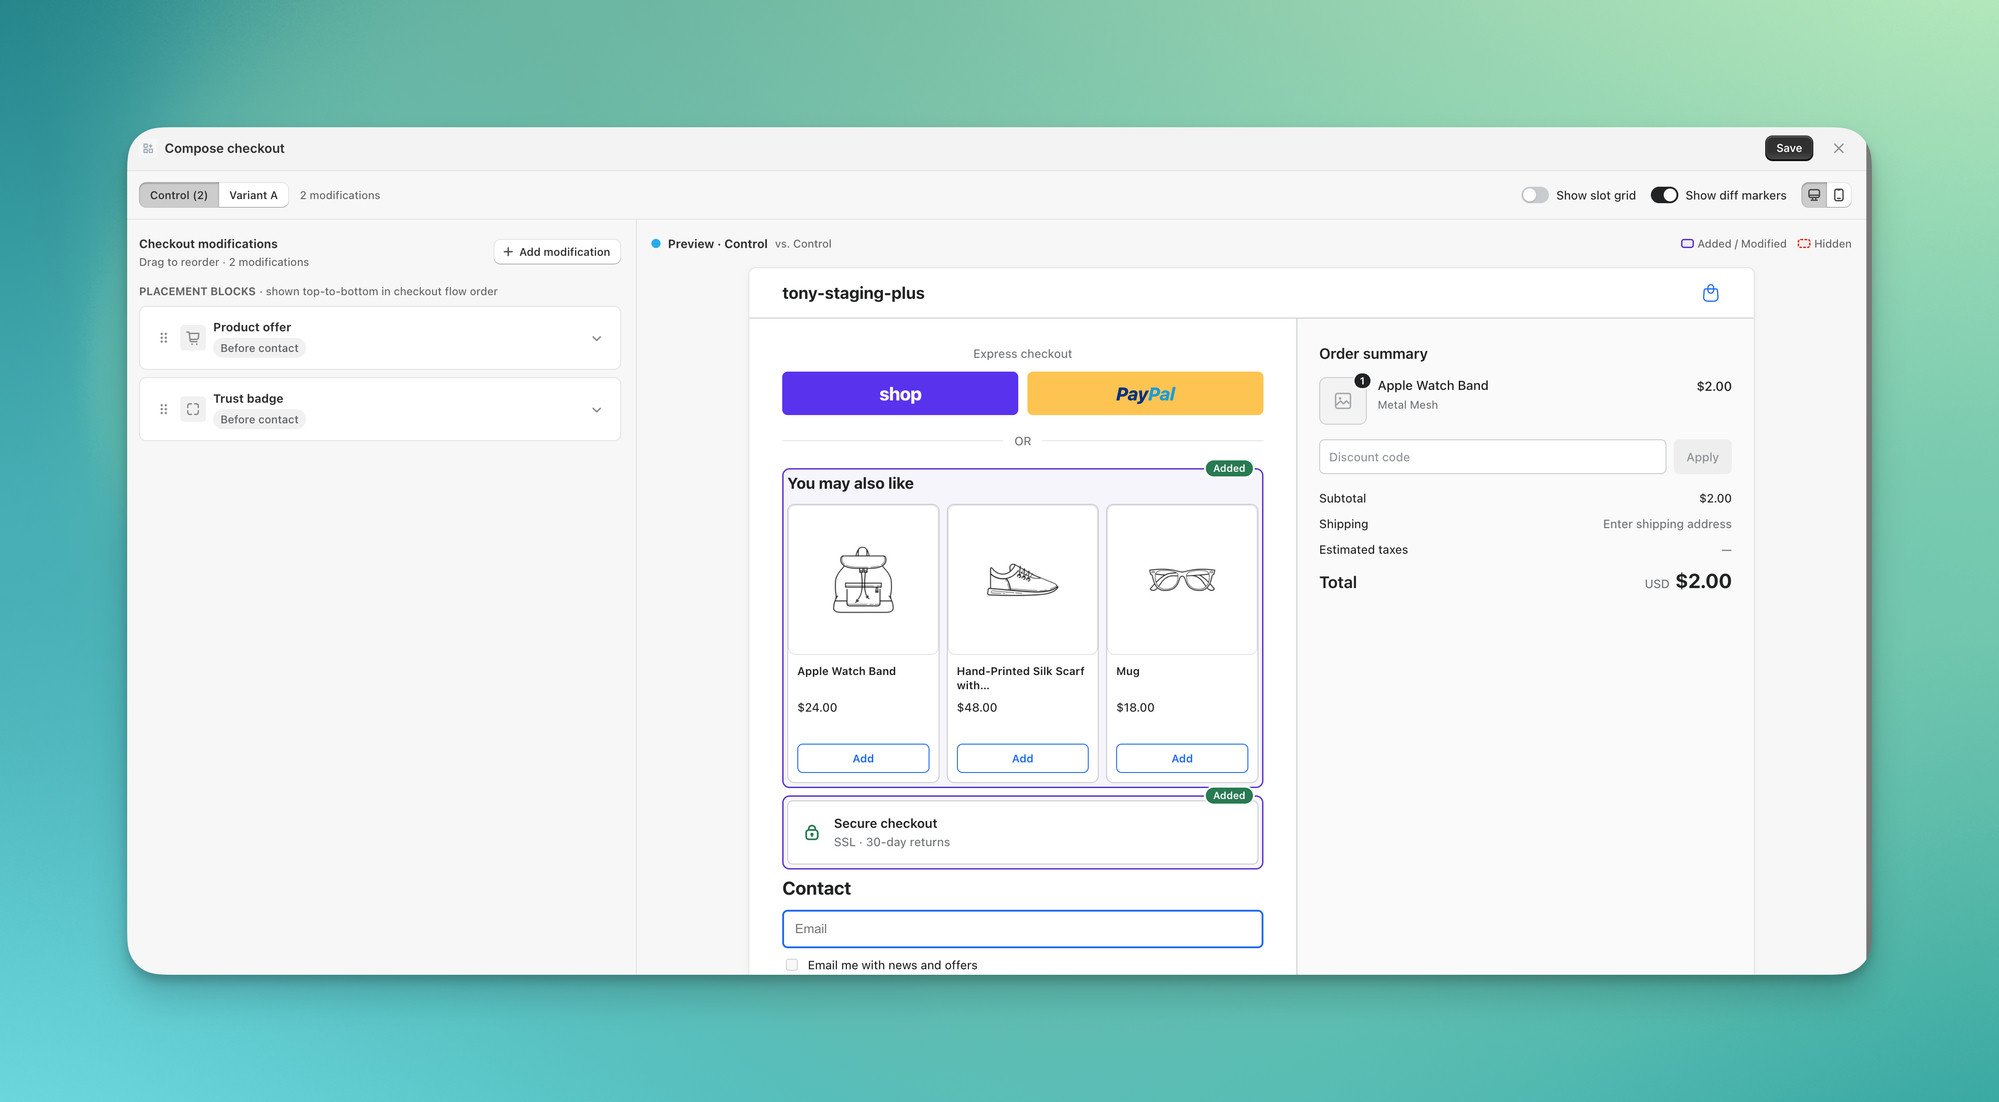Click the 'Order summary' heading
Image resolution: width=1999 pixels, height=1102 pixels.
coord(1373,354)
